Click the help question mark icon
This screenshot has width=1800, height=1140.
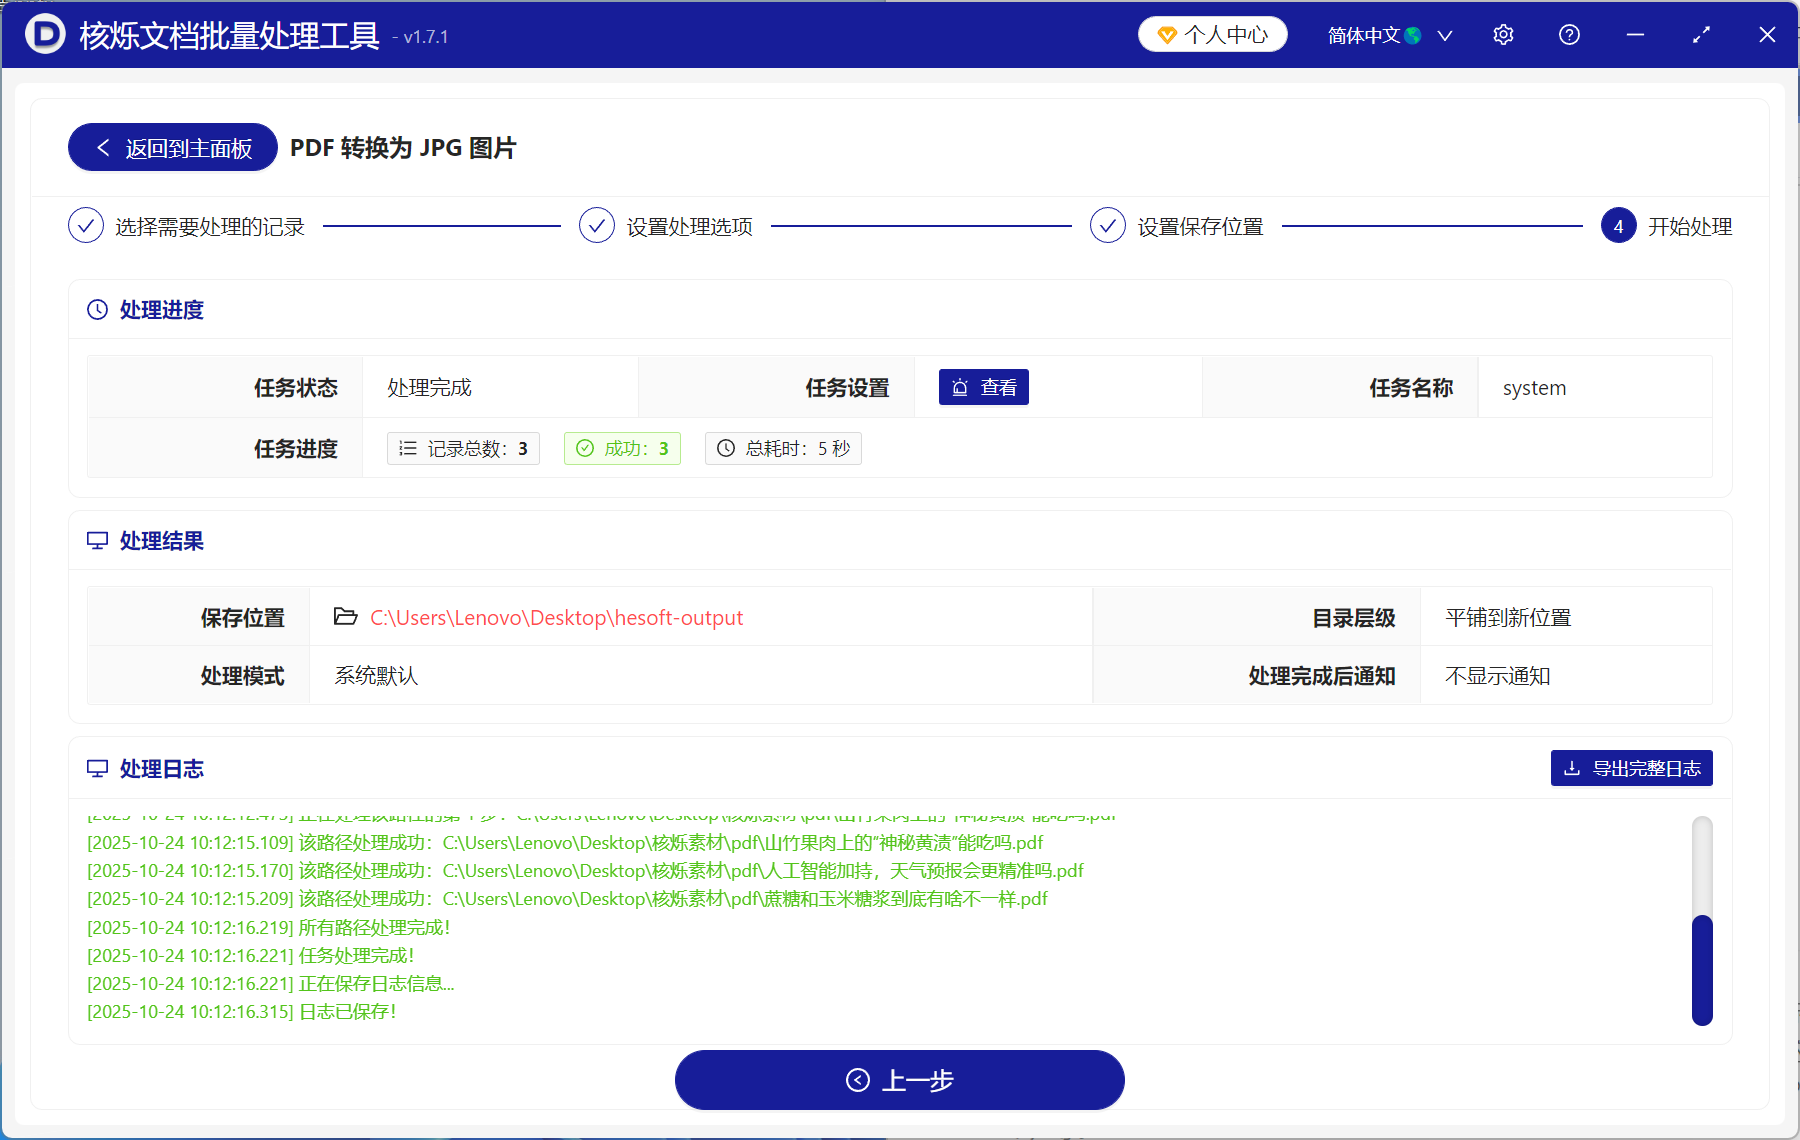[1569, 34]
